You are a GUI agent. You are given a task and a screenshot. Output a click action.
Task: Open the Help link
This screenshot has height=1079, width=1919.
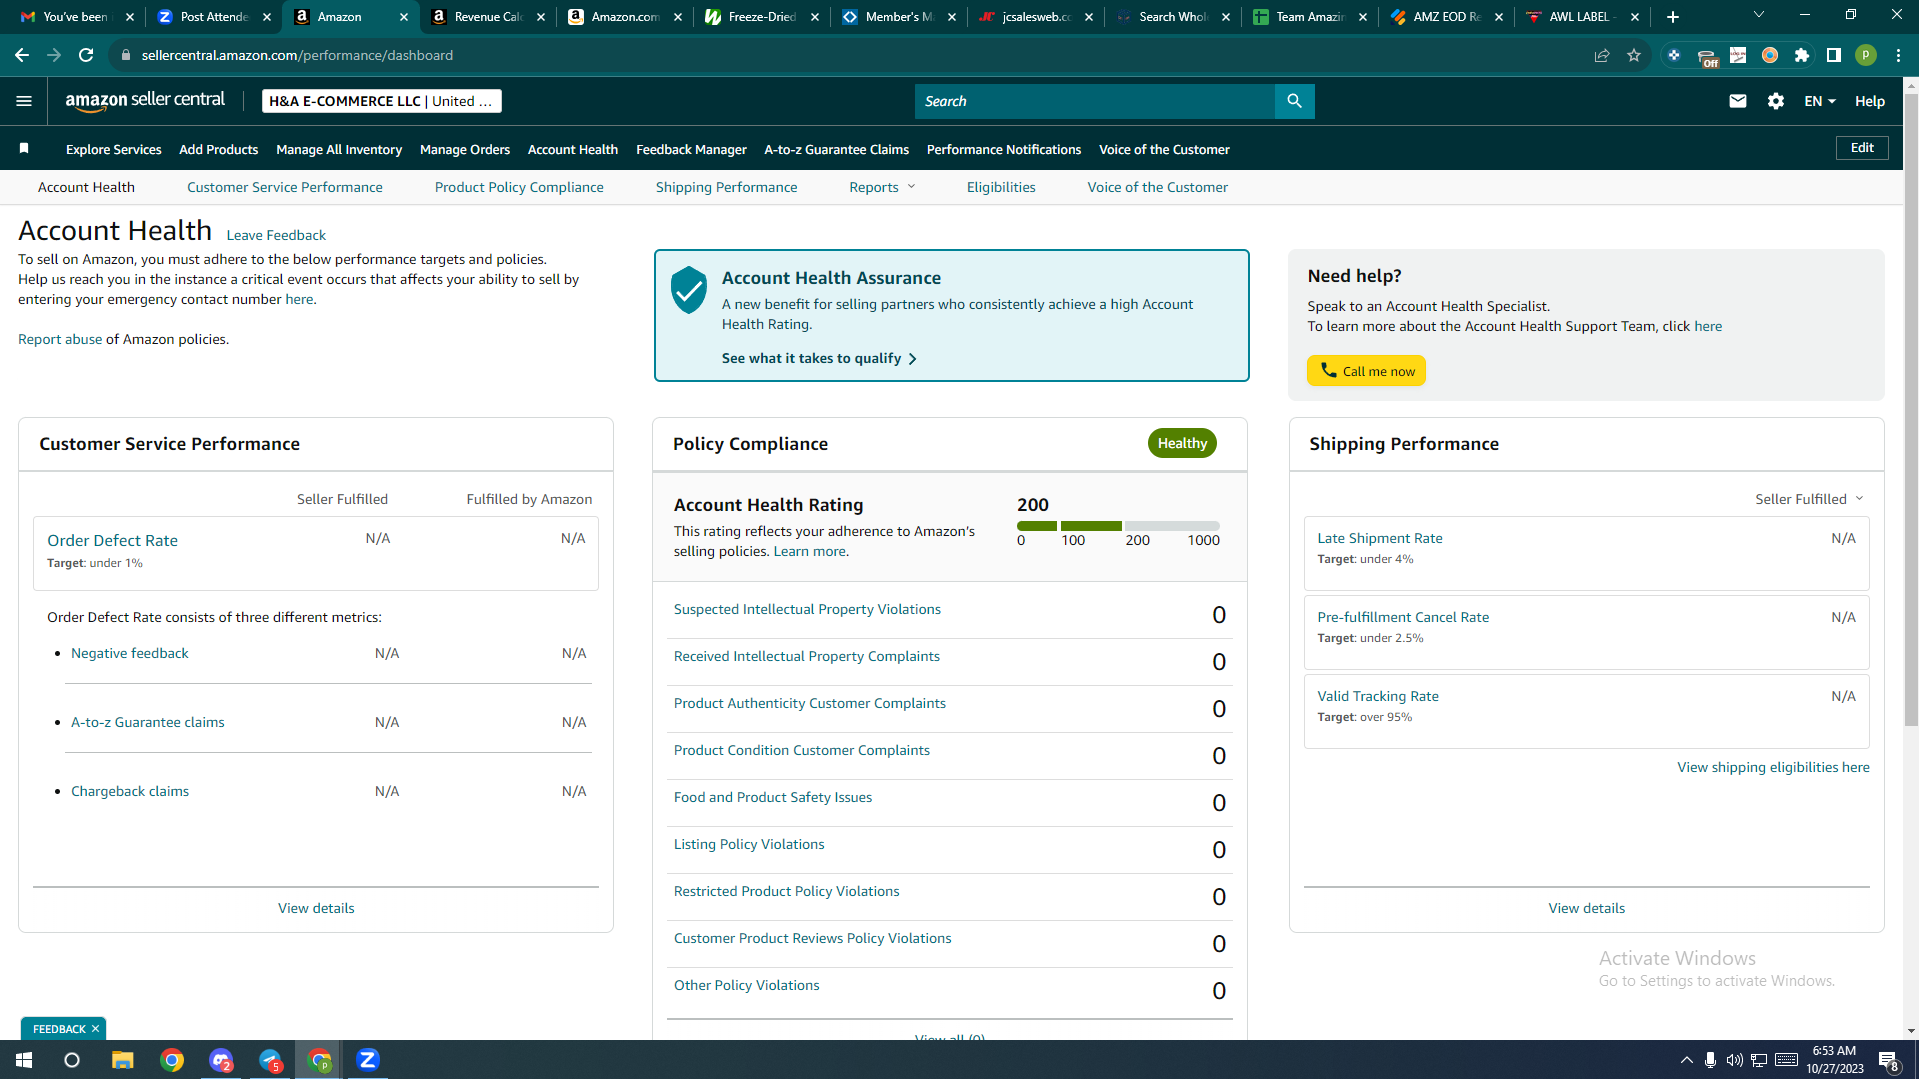pyautogui.click(x=1869, y=101)
